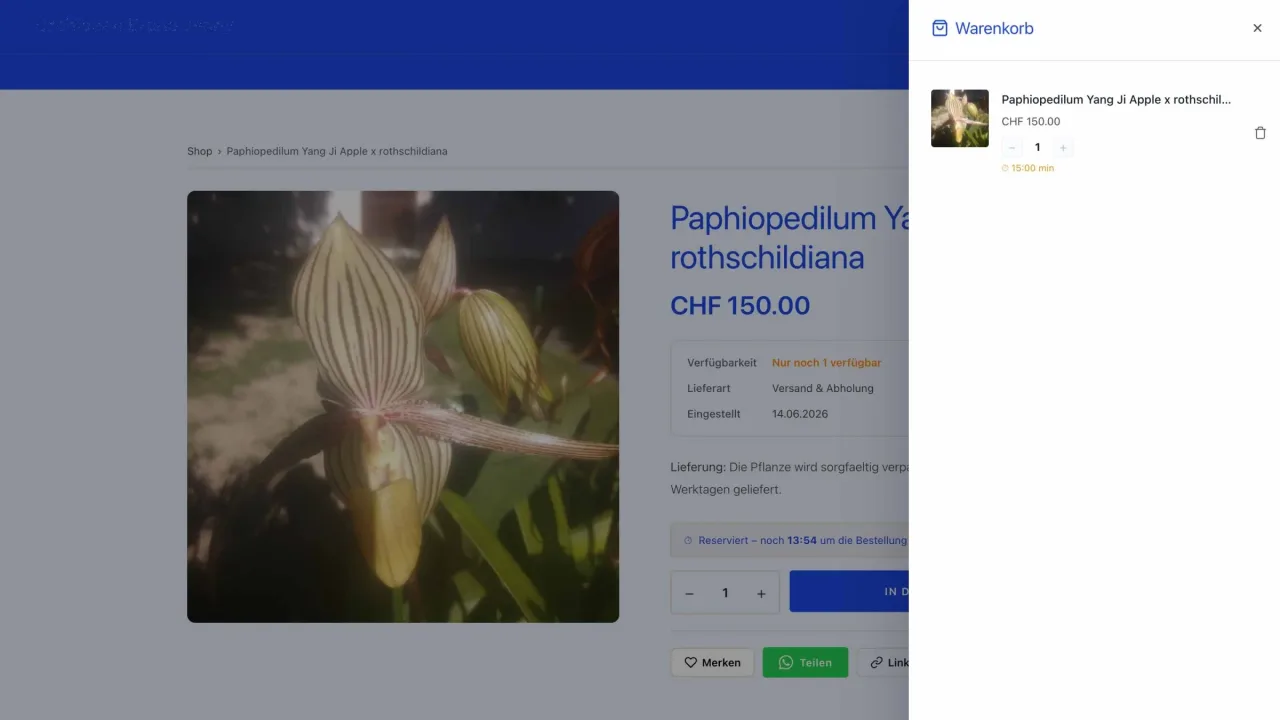Click the listing date 14.06.2026

[800, 414]
